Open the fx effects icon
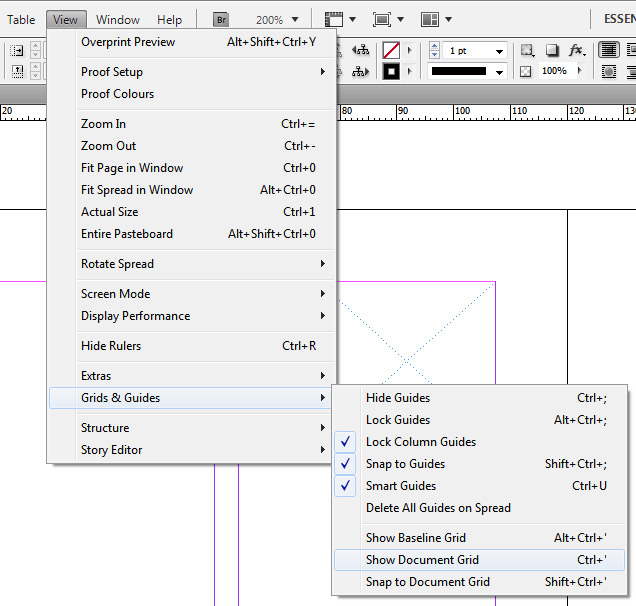636x606 pixels. coord(576,50)
